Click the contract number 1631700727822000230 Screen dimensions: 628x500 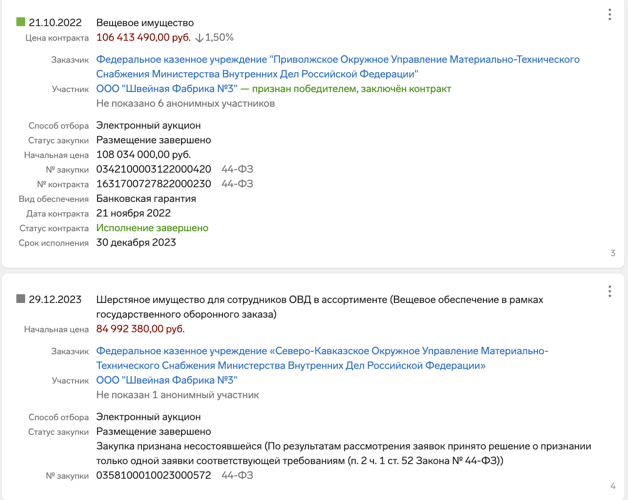pyautogui.click(x=153, y=183)
